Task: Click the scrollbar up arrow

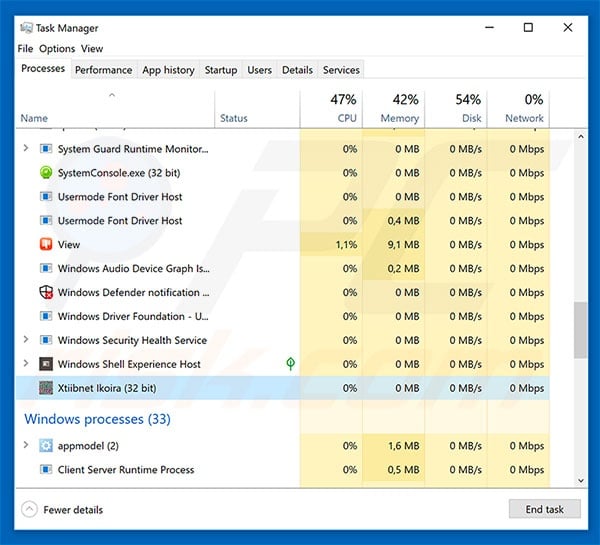Action: pyautogui.click(x=581, y=136)
